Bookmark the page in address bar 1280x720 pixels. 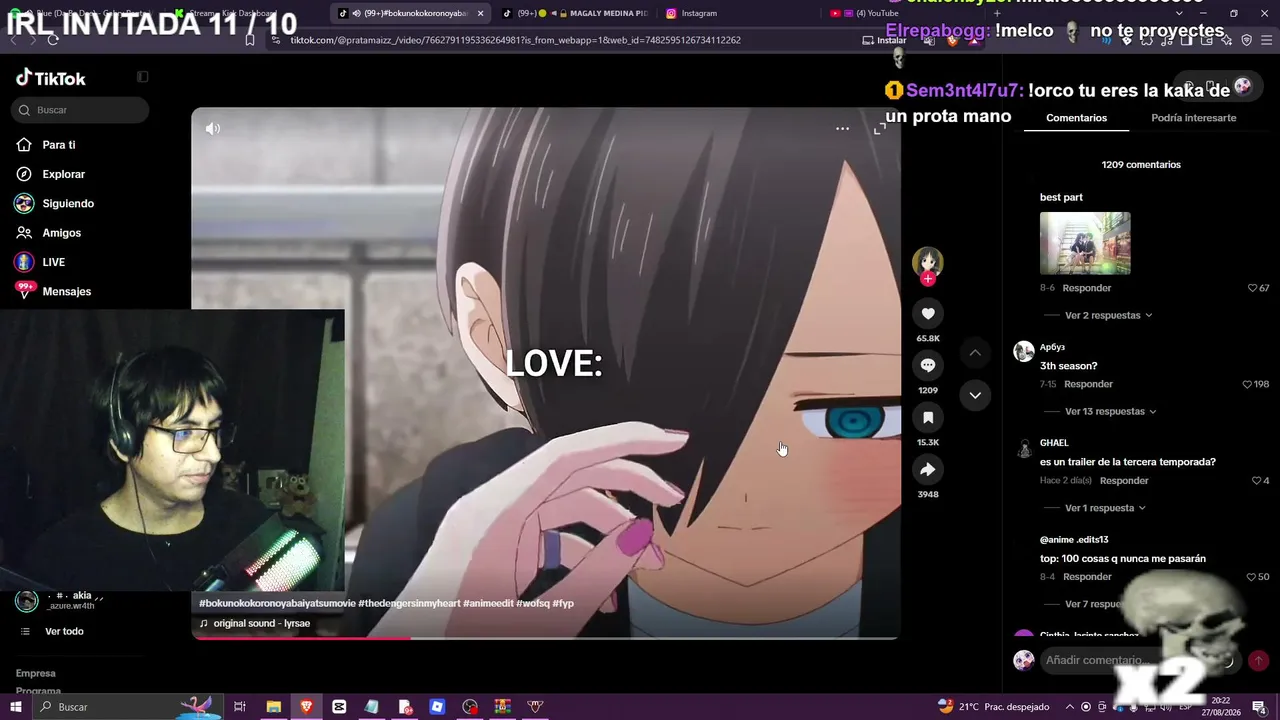pos(250,40)
